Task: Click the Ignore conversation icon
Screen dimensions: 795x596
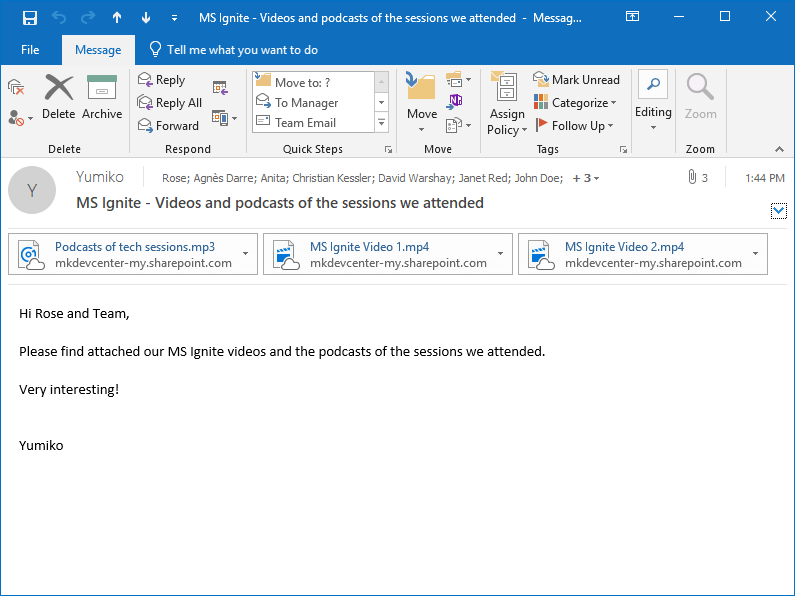Action: [16, 87]
